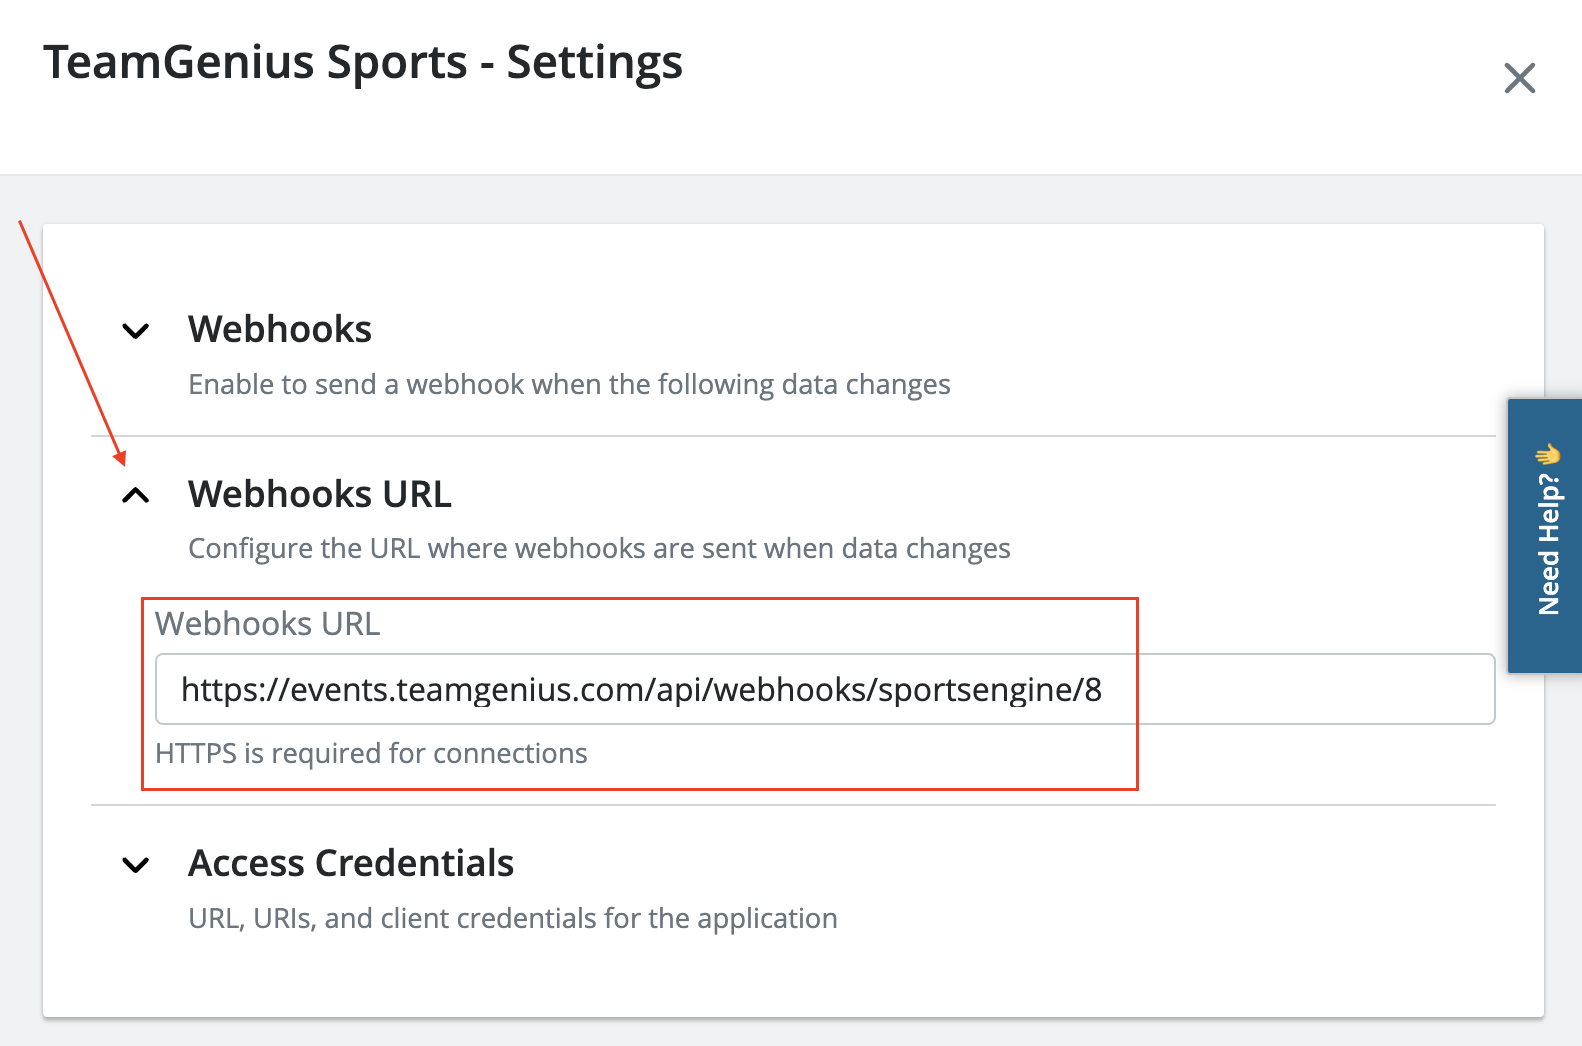This screenshot has height=1046, width=1582.
Task: Click the 'TeamGenius Sports - Settings' title
Action: 363,62
